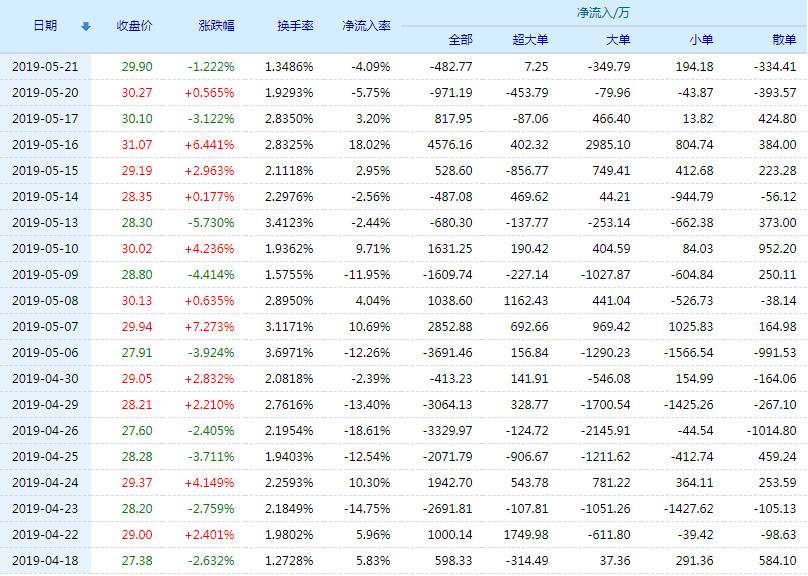This screenshot has width=808, height=576.
Task: Click turnover rate 3.4123%
Action: (x=289, y=223)
